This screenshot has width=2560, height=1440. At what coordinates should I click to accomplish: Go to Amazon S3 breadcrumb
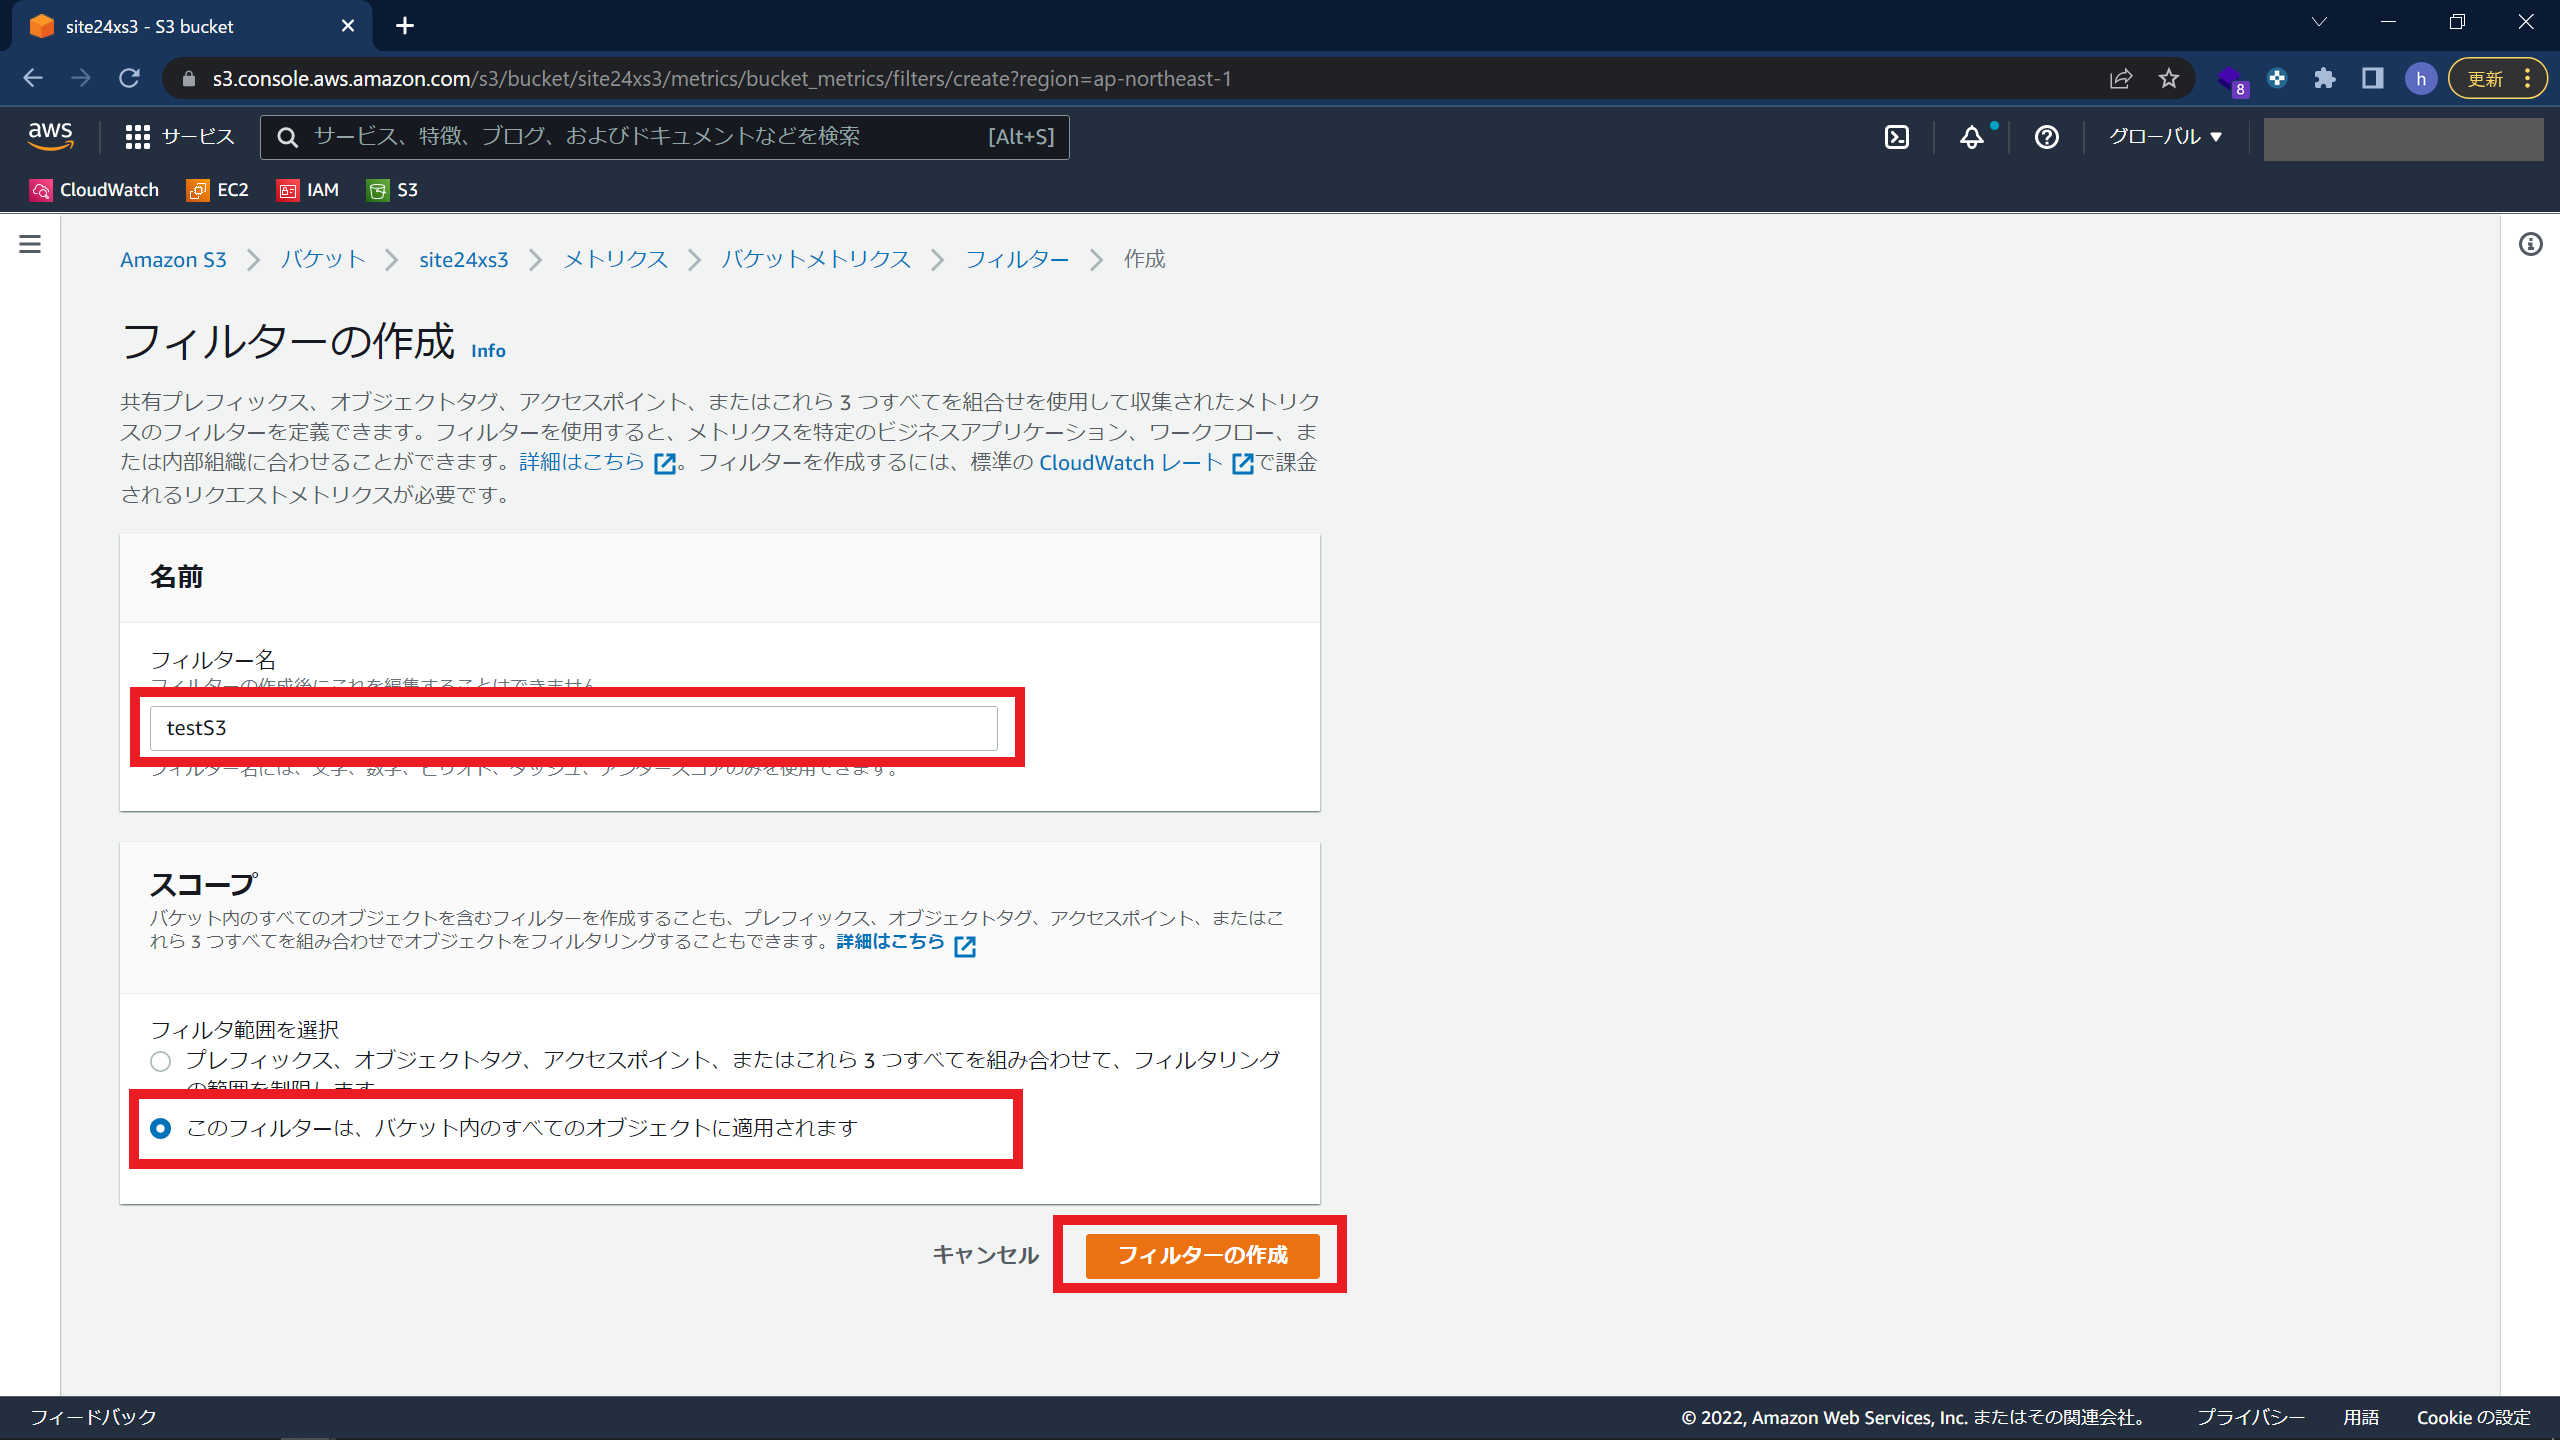(173, 260)
